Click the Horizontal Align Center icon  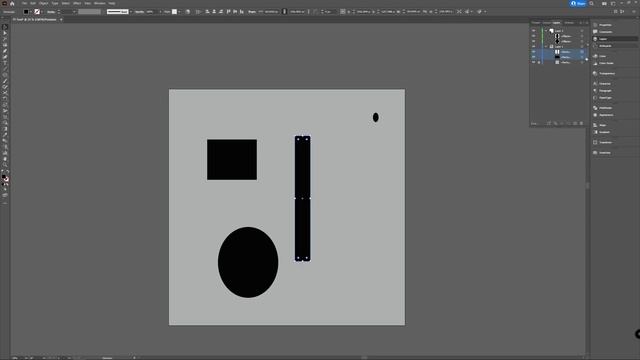pyautogui.click(x=214, y=12)
